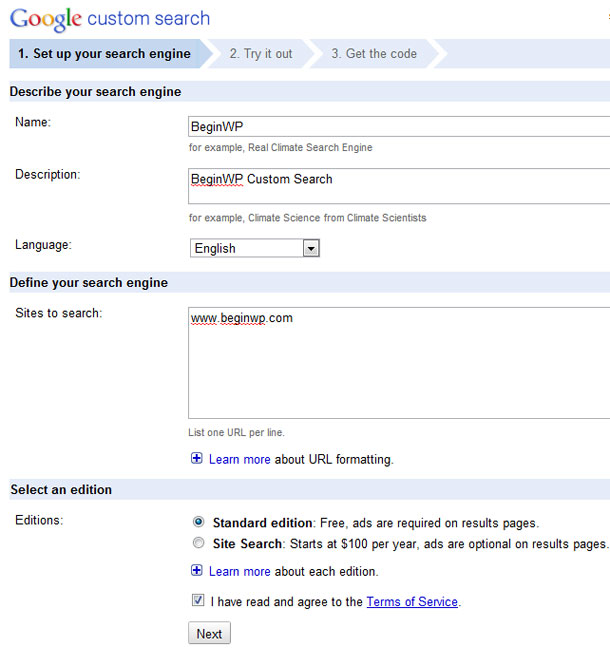610x666 pixels.
Task: Focus the Name field containing BeginWP
Action: point(399,127)
